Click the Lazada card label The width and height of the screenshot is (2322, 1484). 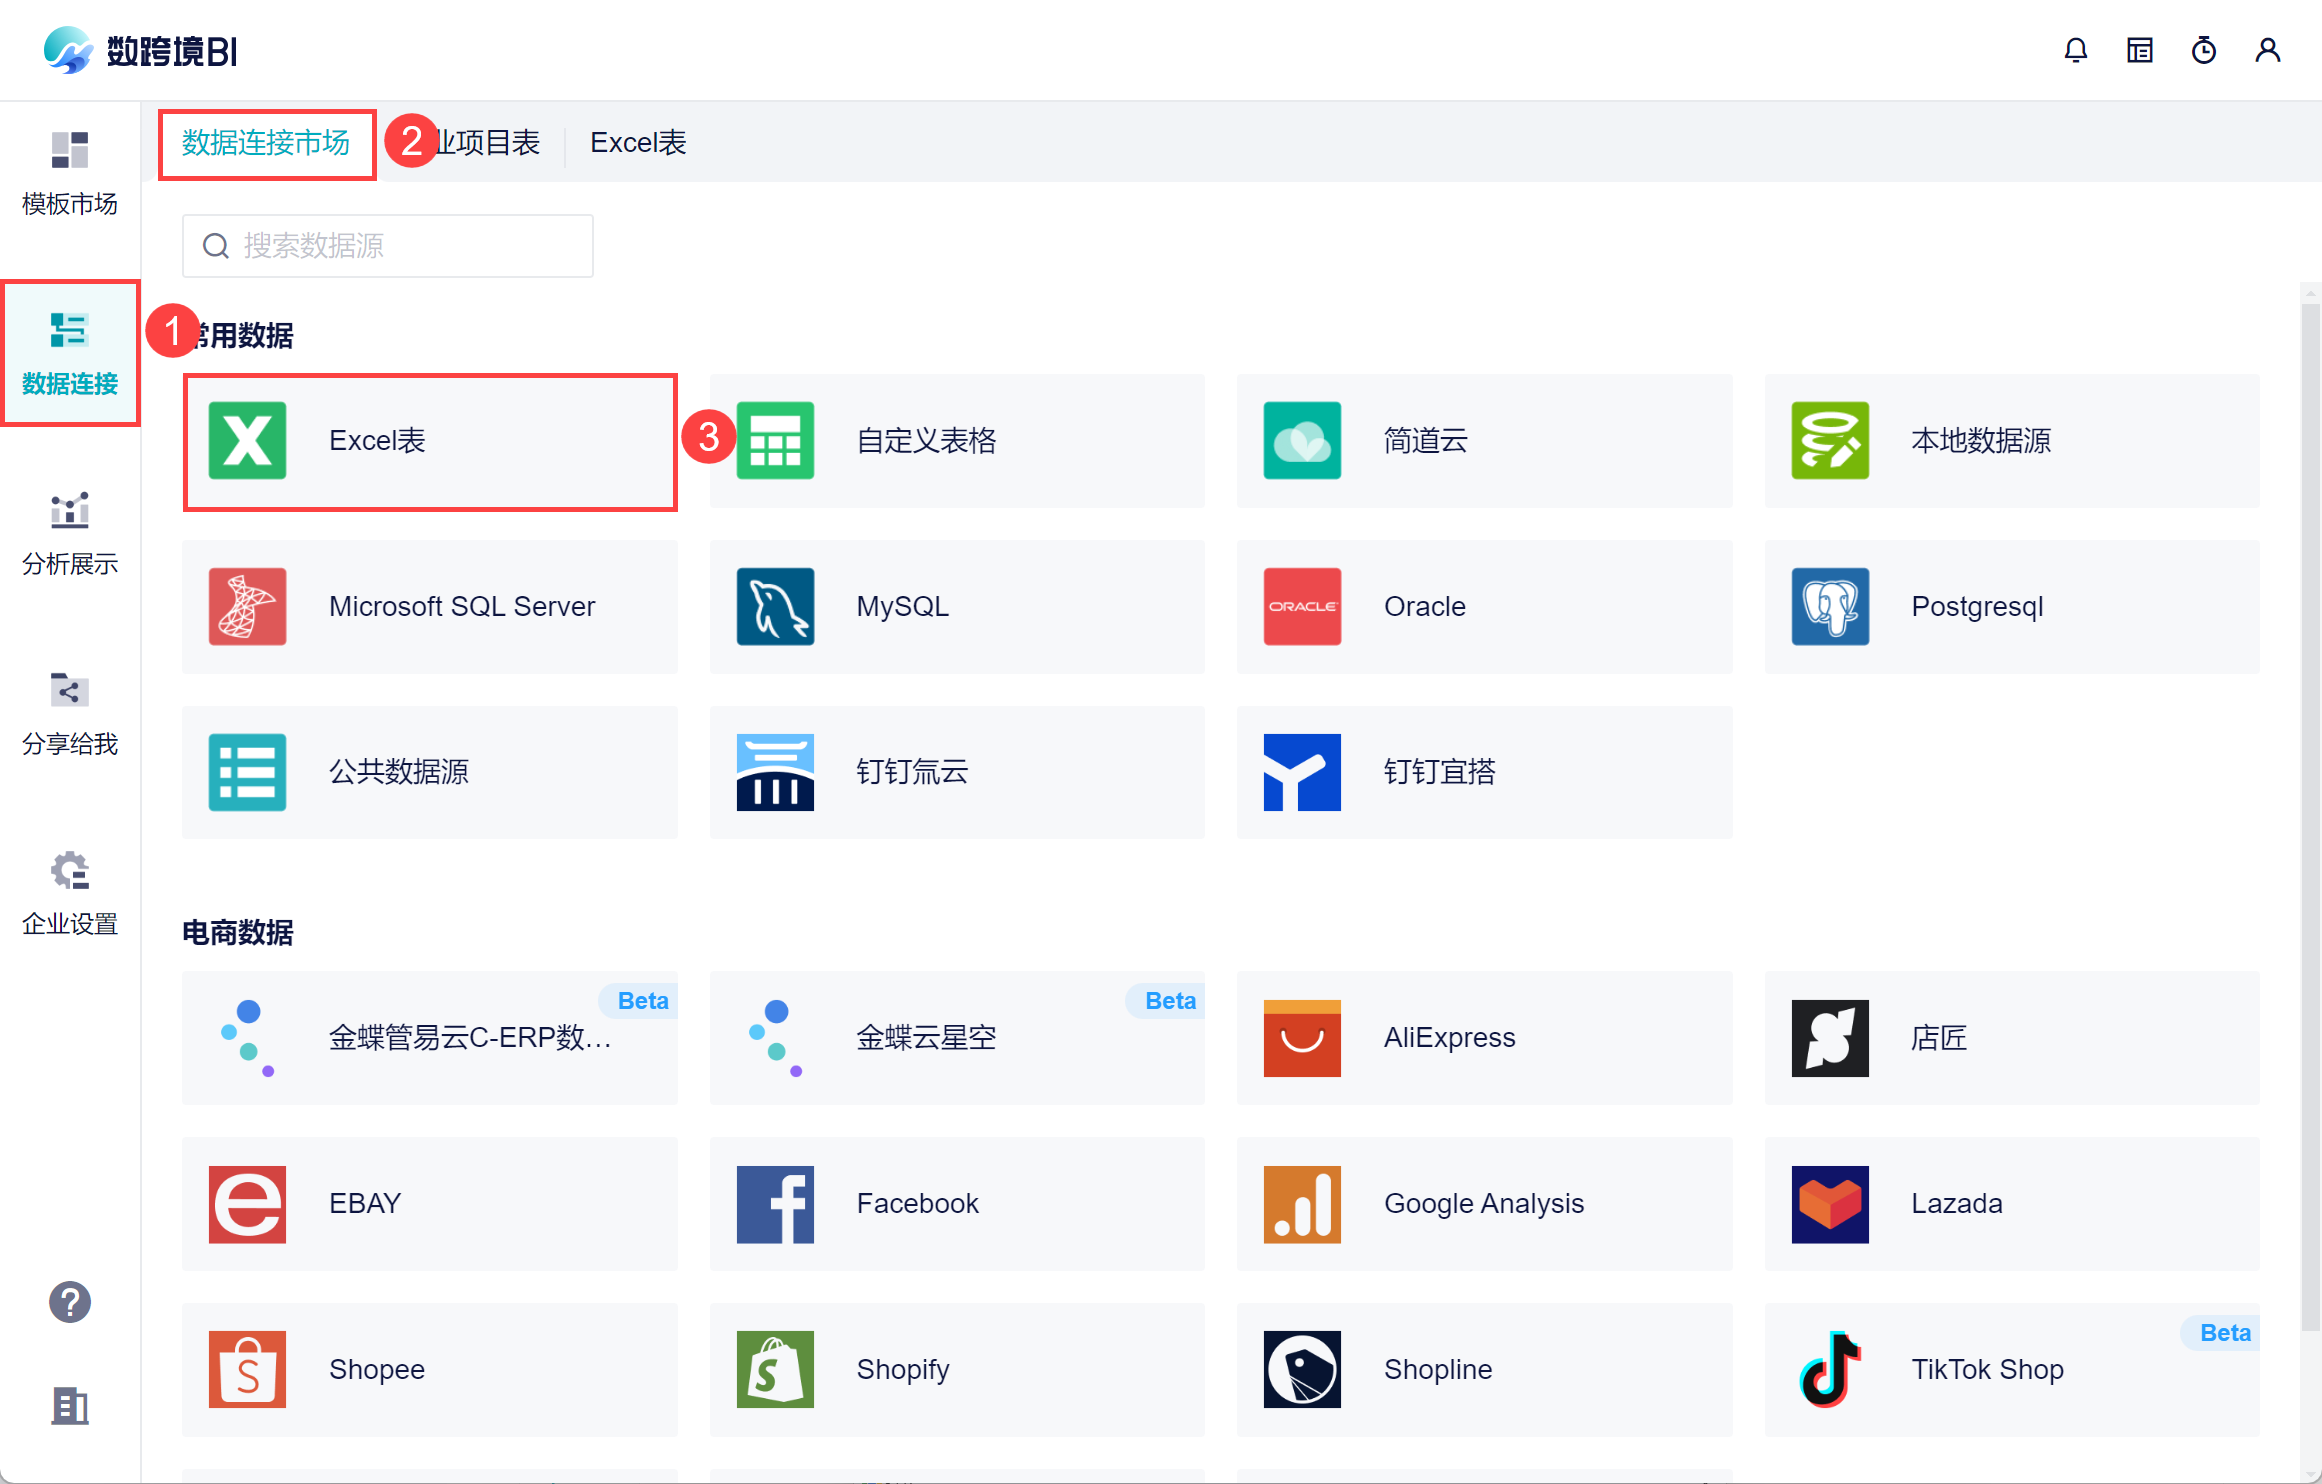pos(1956,1204)
